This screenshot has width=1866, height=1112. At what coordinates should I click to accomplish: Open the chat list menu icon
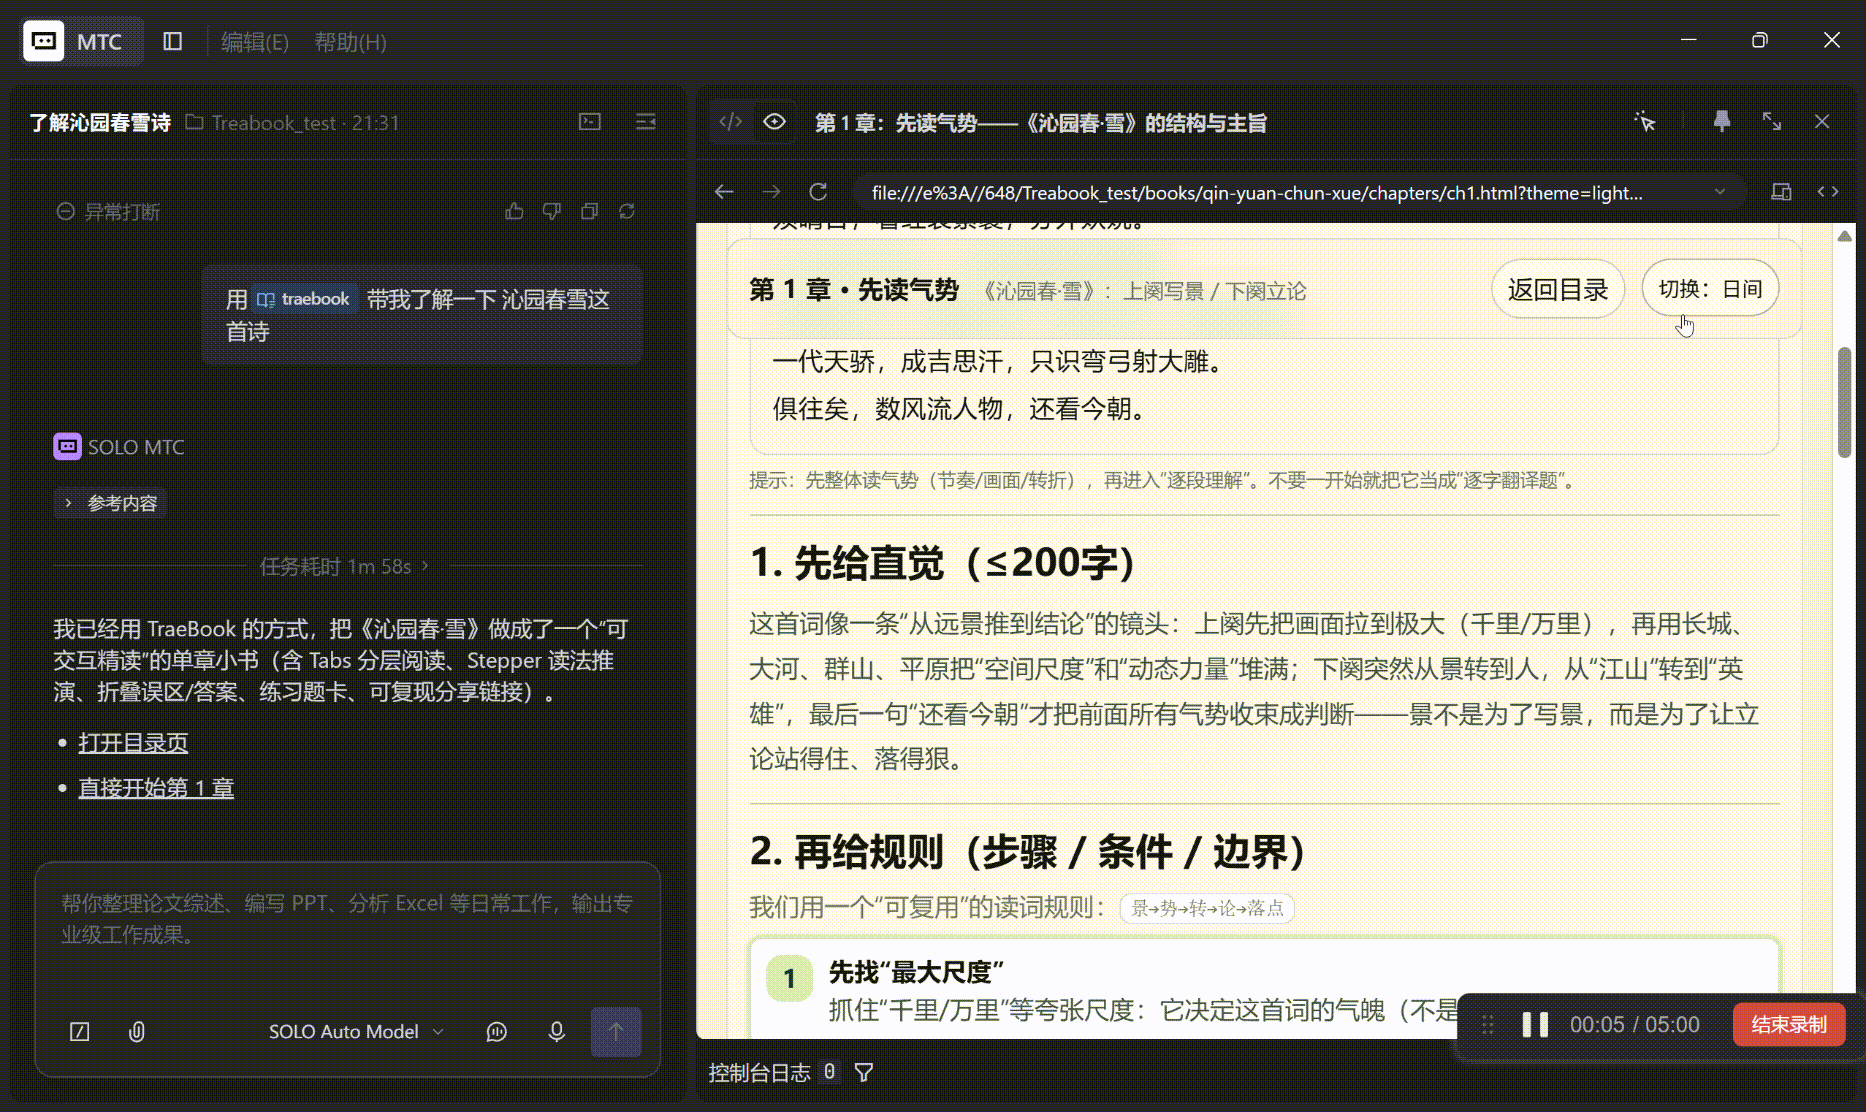[x=646, y=122]
